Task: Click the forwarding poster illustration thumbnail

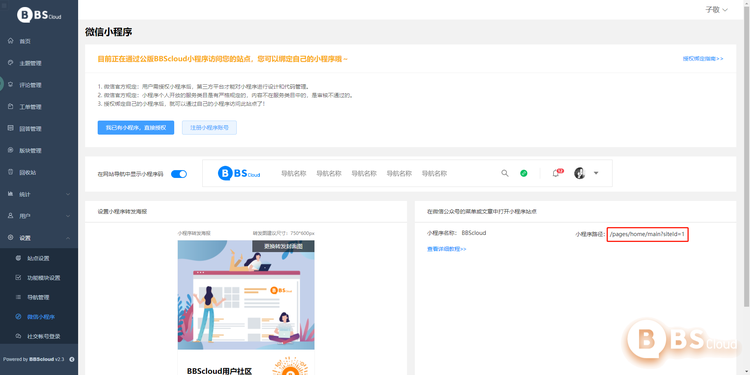Action: (x=246, y=295)
